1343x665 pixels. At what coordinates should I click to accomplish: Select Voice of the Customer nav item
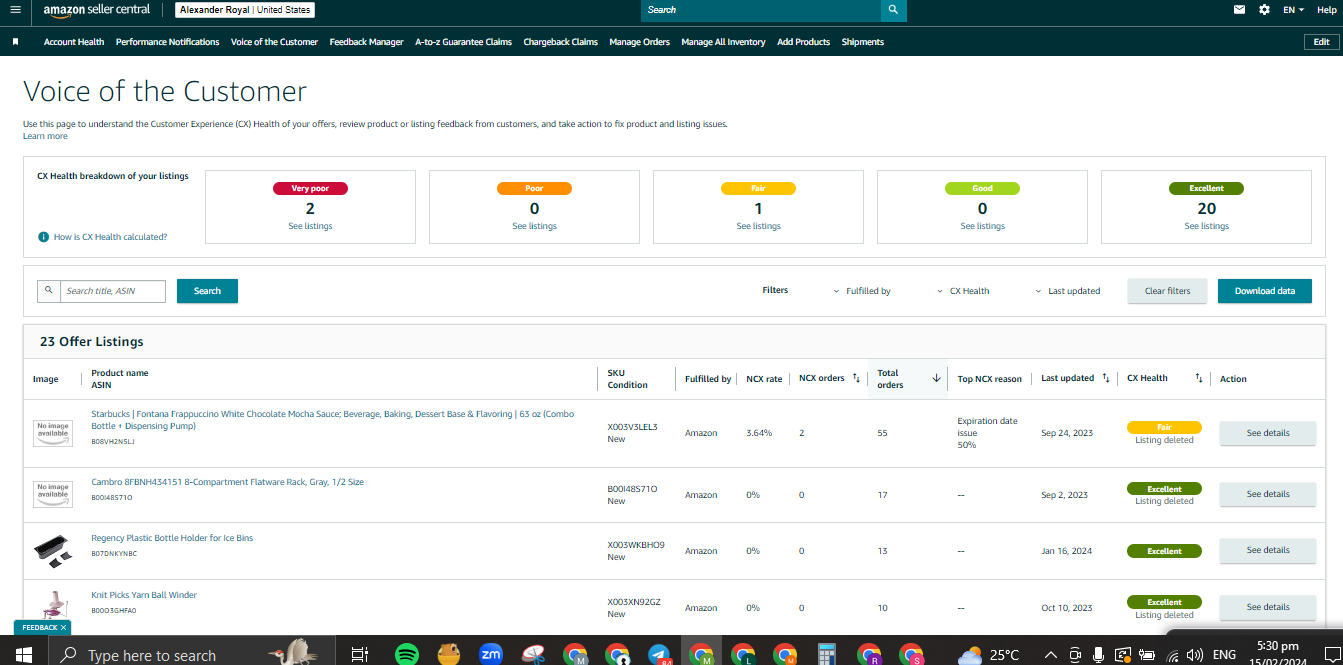[274, 42]
